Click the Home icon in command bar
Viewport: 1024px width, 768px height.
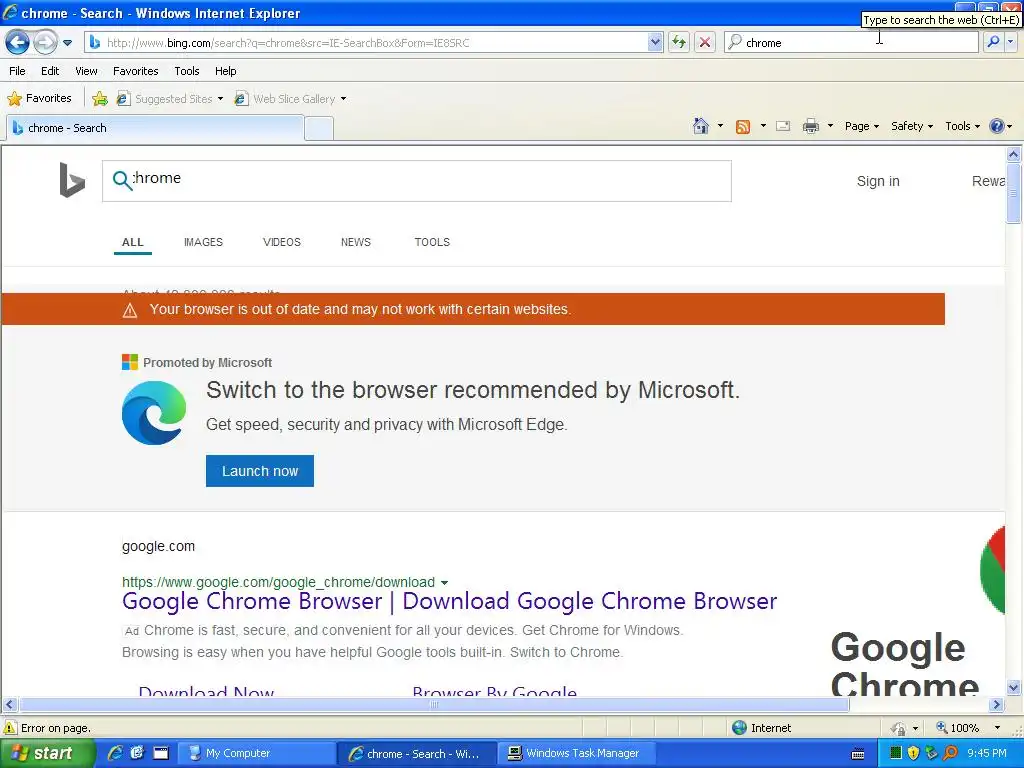(x=701, y=126)
